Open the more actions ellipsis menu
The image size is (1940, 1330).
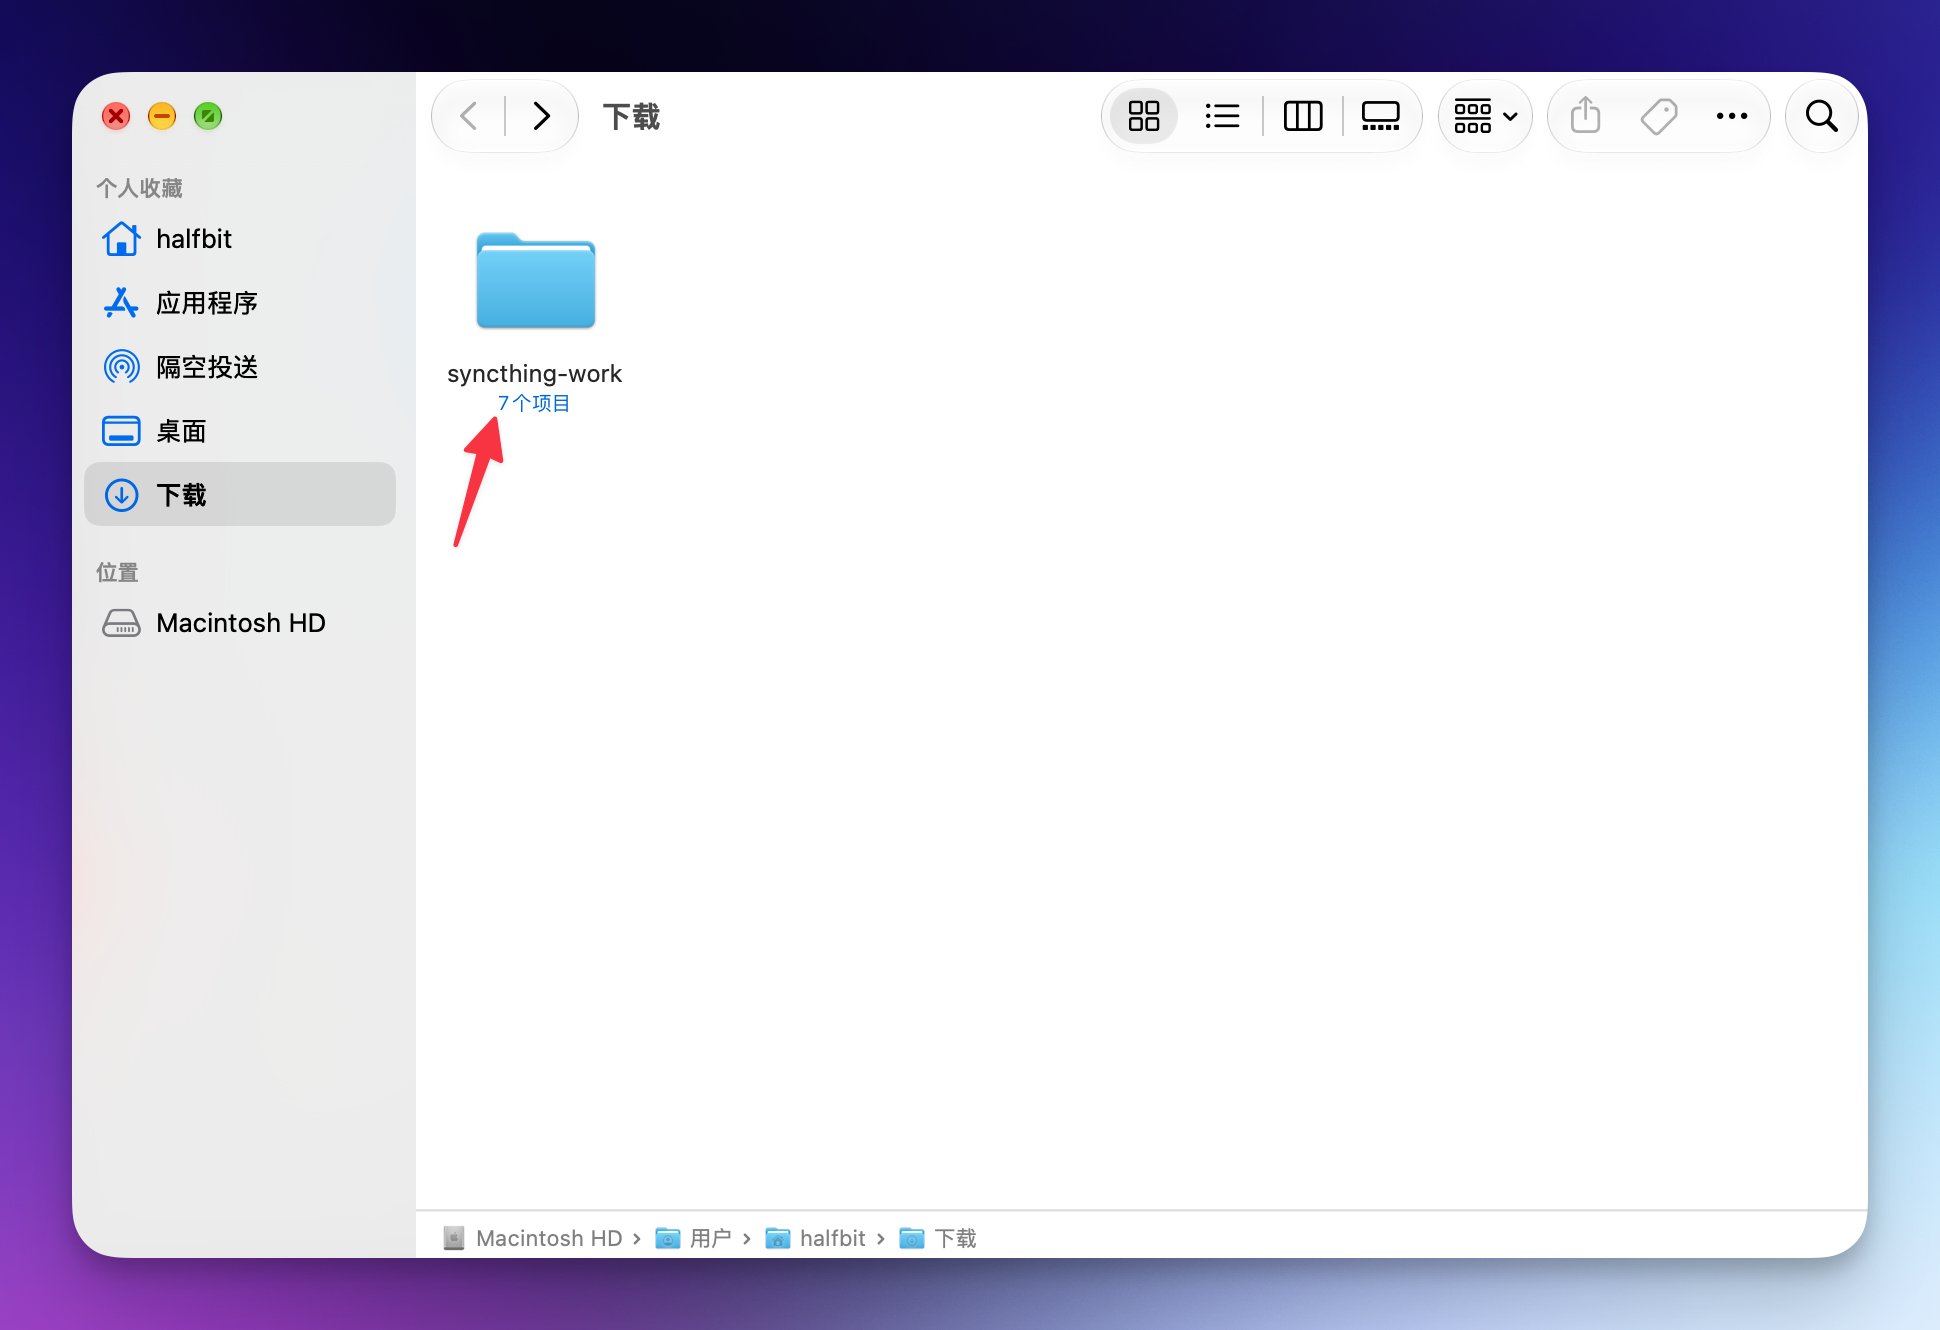(x=1732, y=116)
